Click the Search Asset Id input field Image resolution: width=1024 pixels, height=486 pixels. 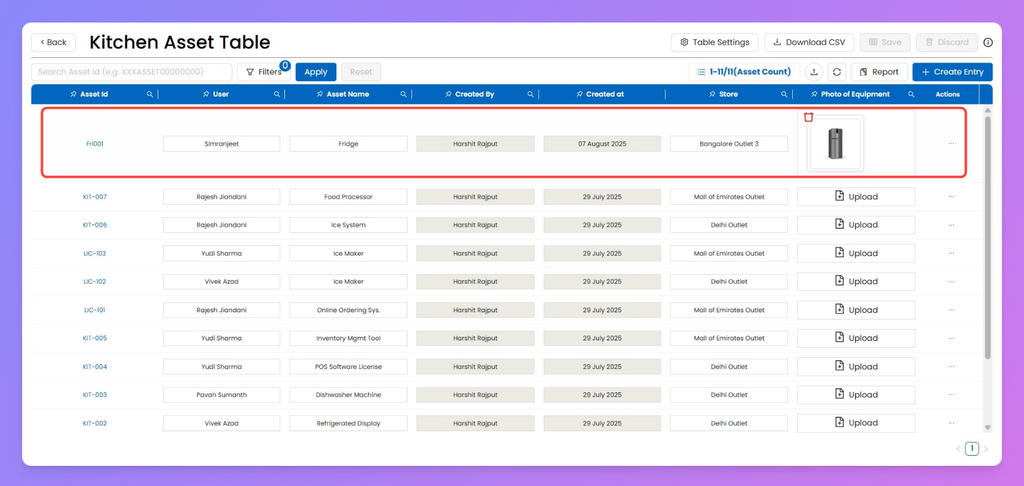point(132,72)
